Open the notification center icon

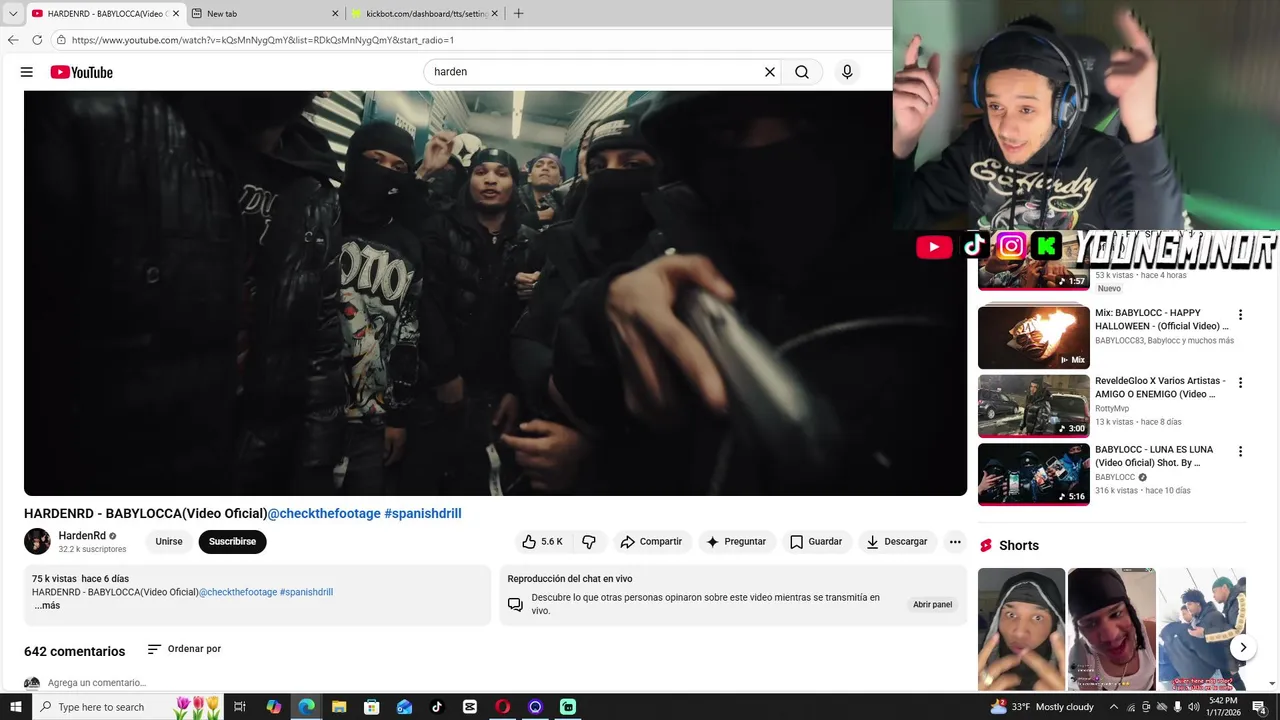(1259, 707)
